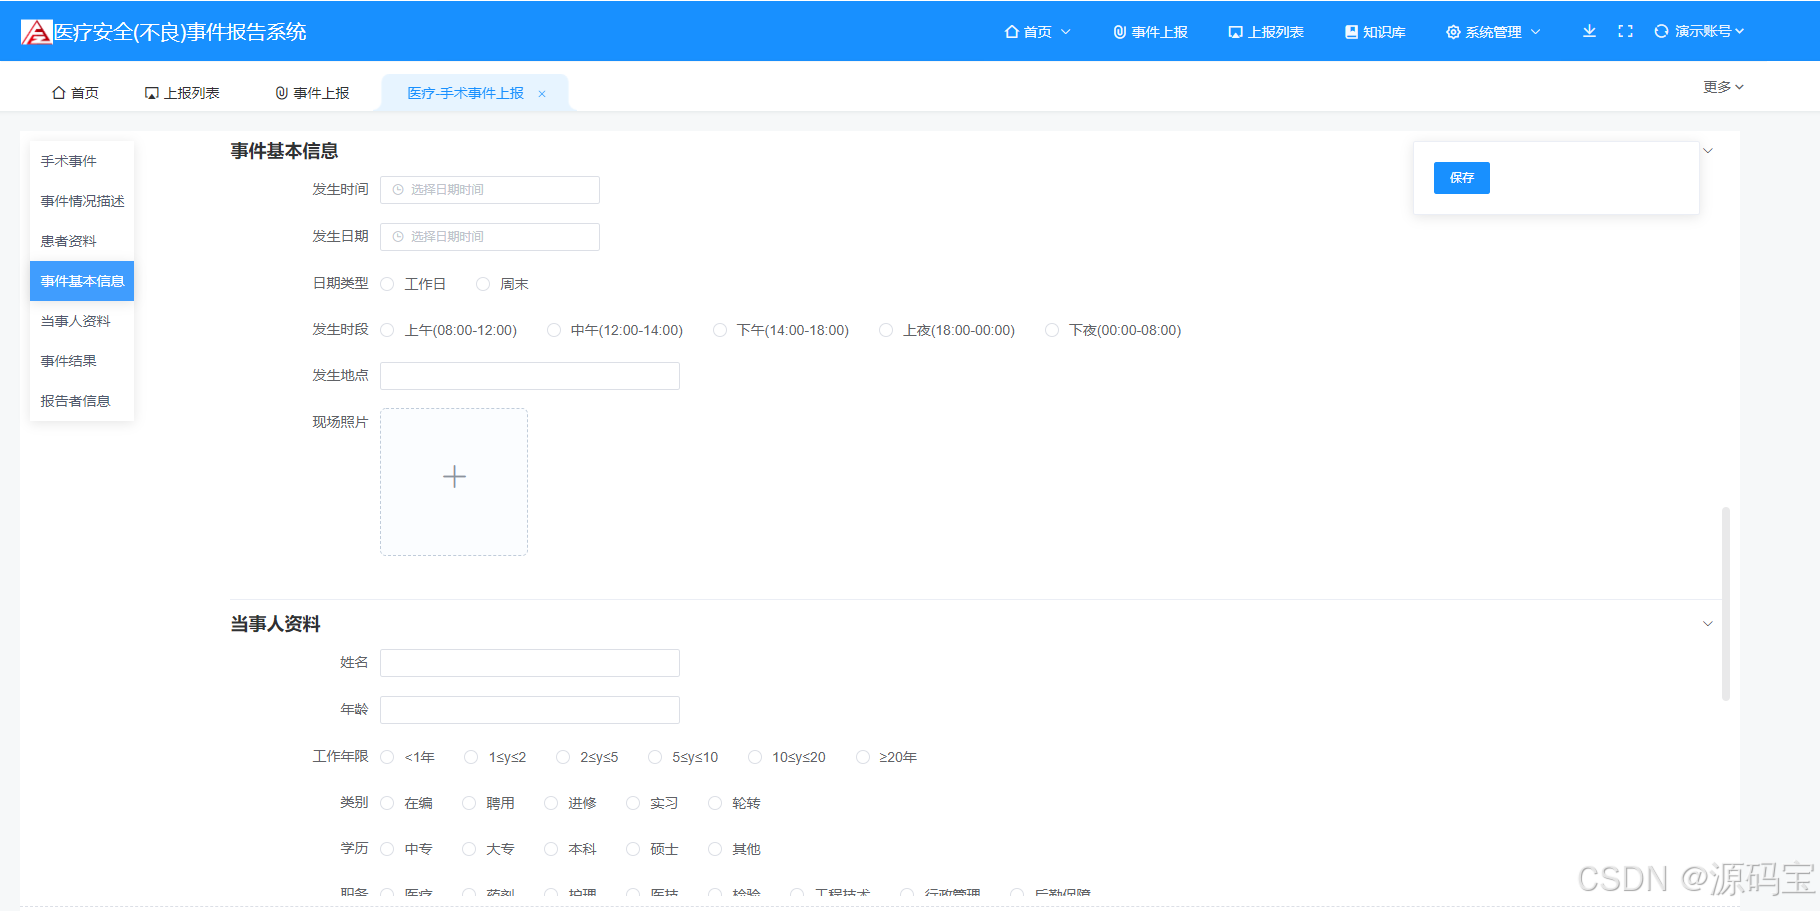Select 中专 education radio
Image resolution: width=1820 pixels, height=911 pixels.
pos(387,849)
